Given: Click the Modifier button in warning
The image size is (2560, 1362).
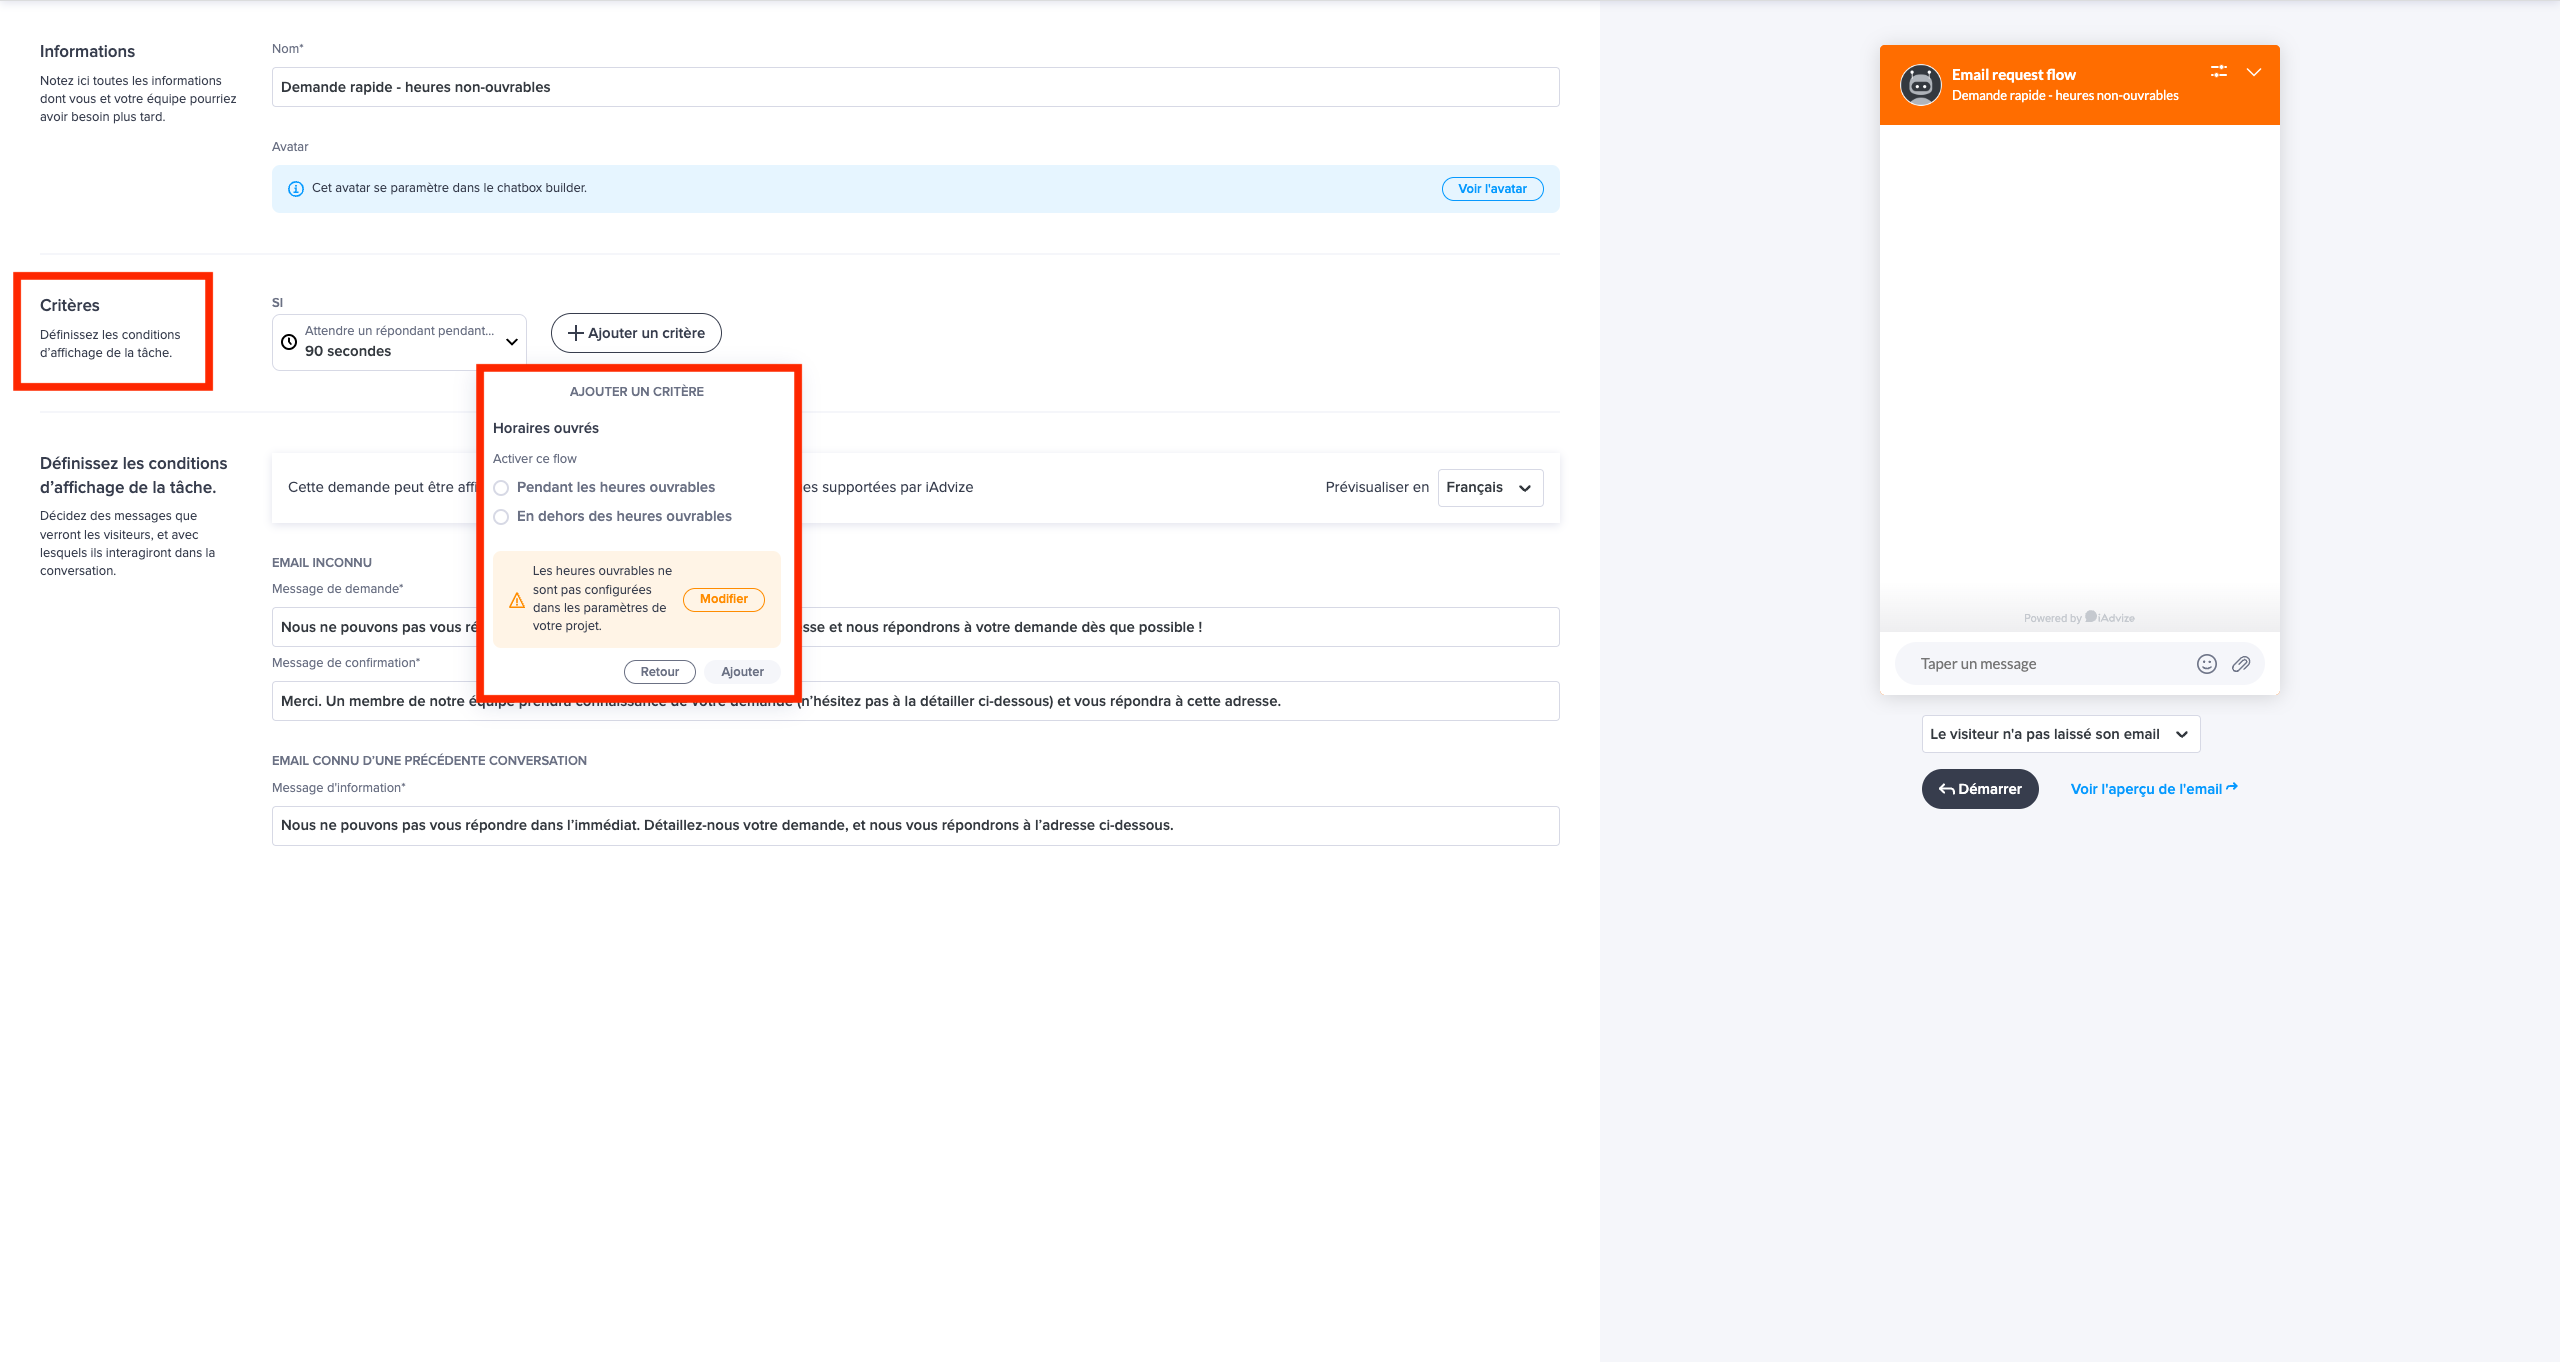Looking at the screenshot, I should point(724,599).
